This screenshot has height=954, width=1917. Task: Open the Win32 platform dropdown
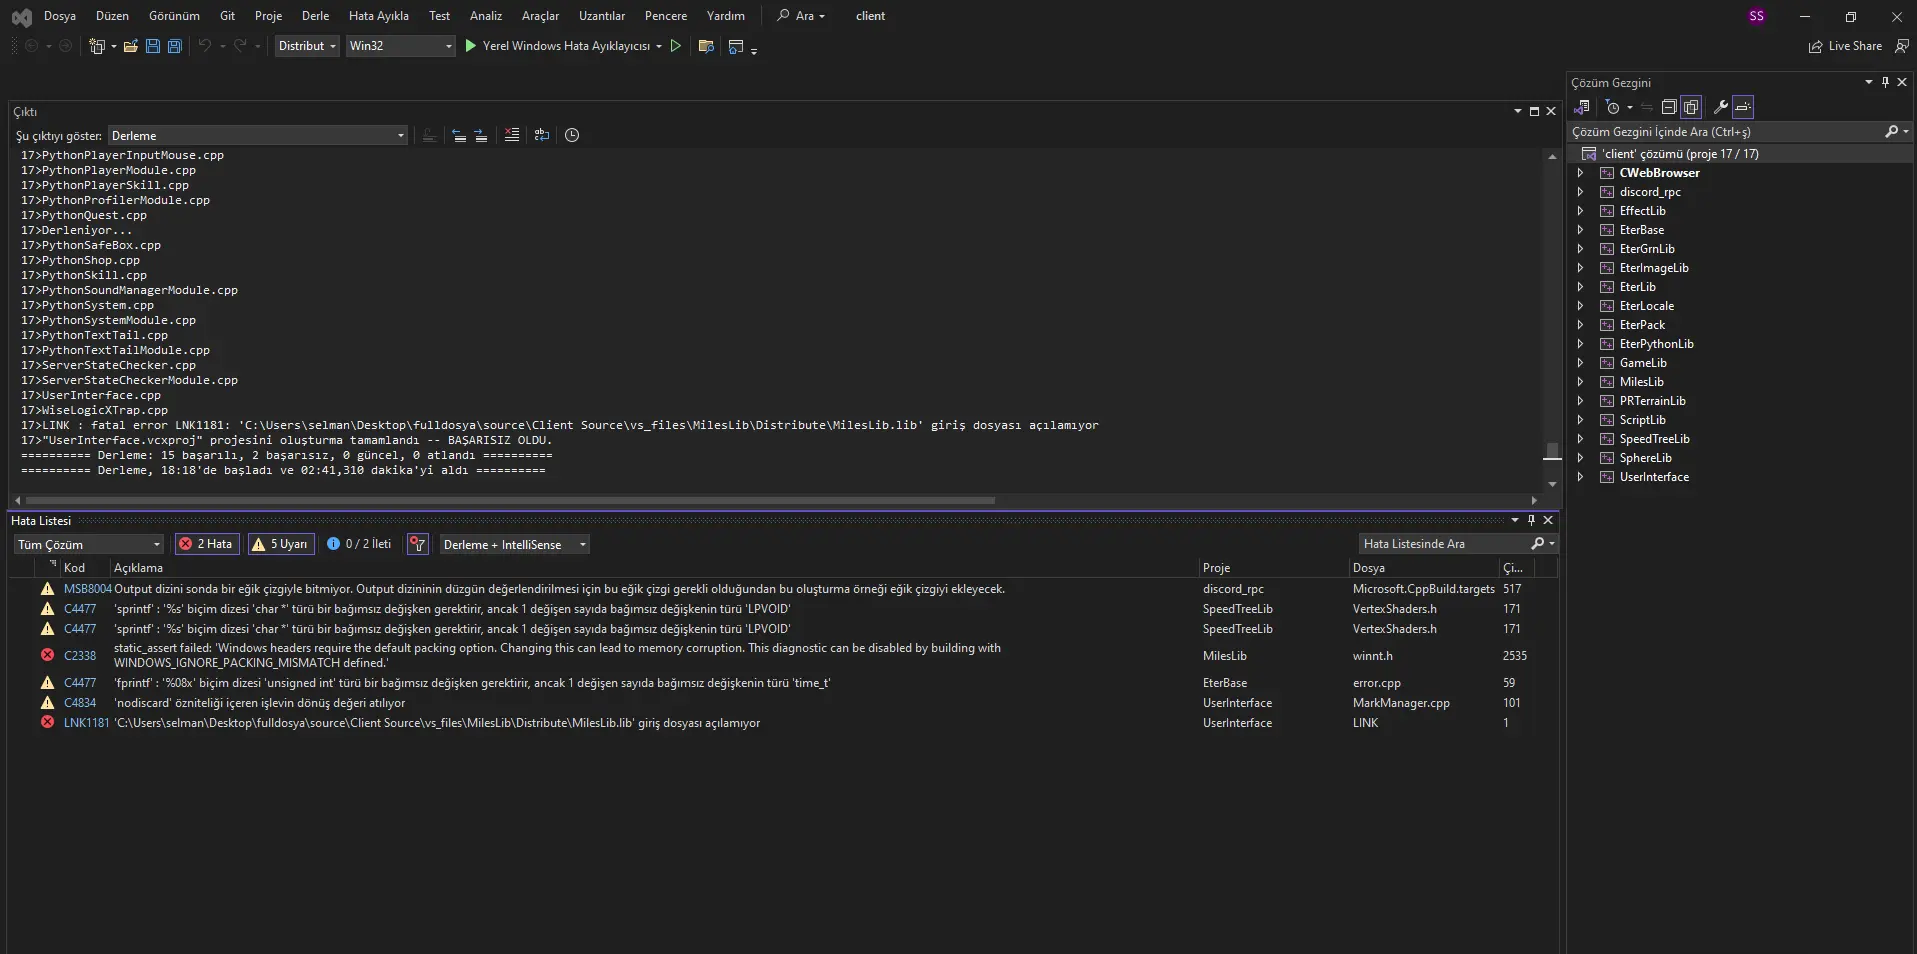[400, 46]
